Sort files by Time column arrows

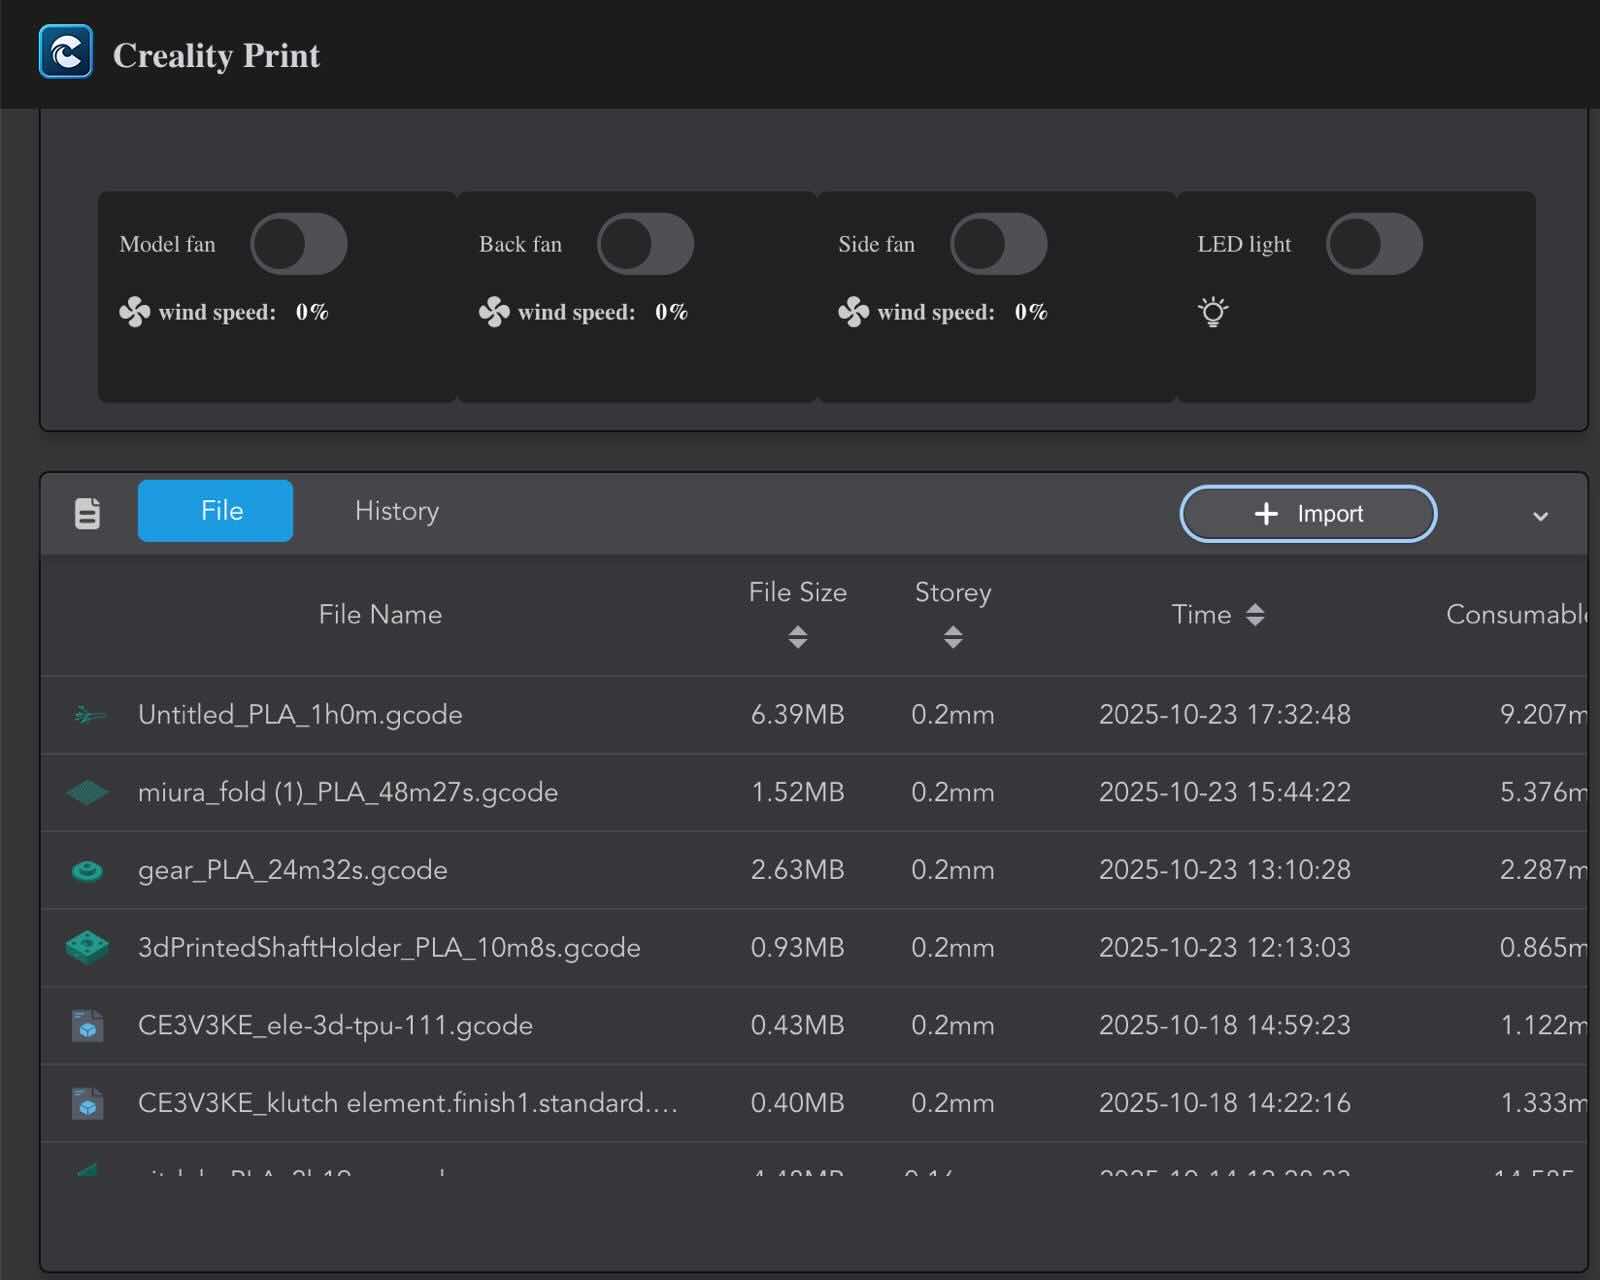click(1255, 615)
